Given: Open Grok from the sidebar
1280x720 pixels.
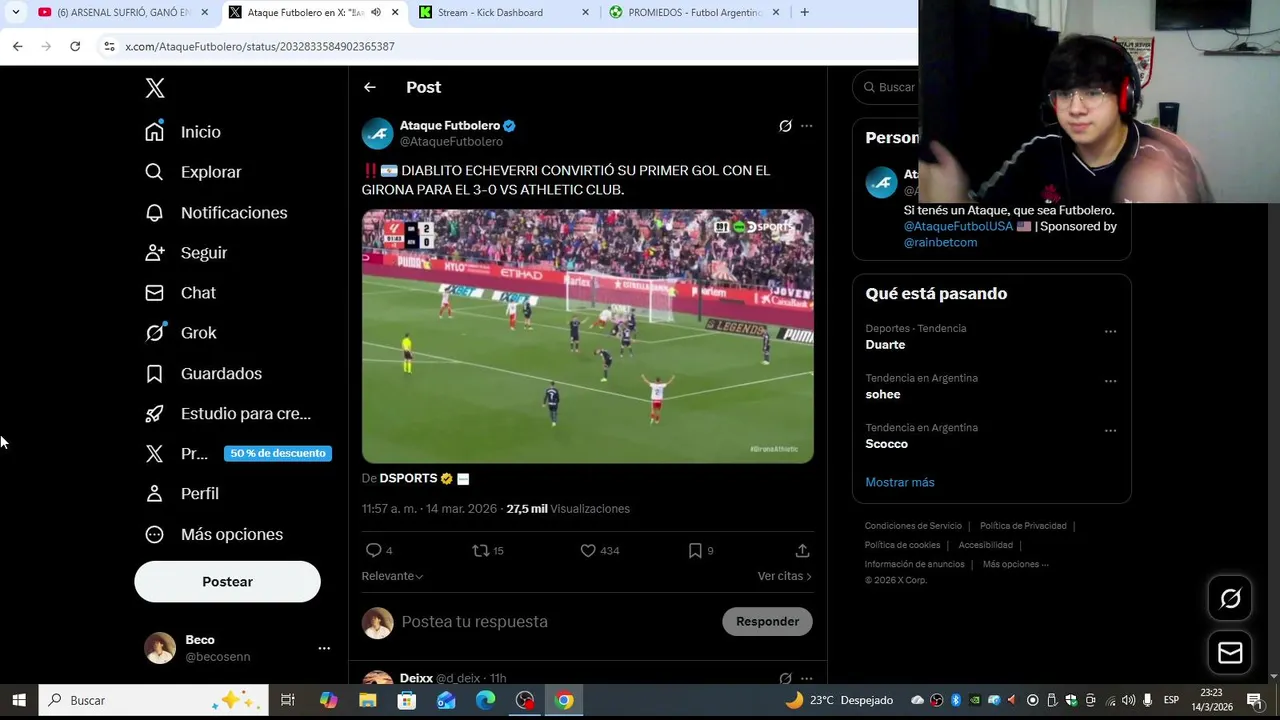Looking at the screenshot, I should click(x=181, y=333).
